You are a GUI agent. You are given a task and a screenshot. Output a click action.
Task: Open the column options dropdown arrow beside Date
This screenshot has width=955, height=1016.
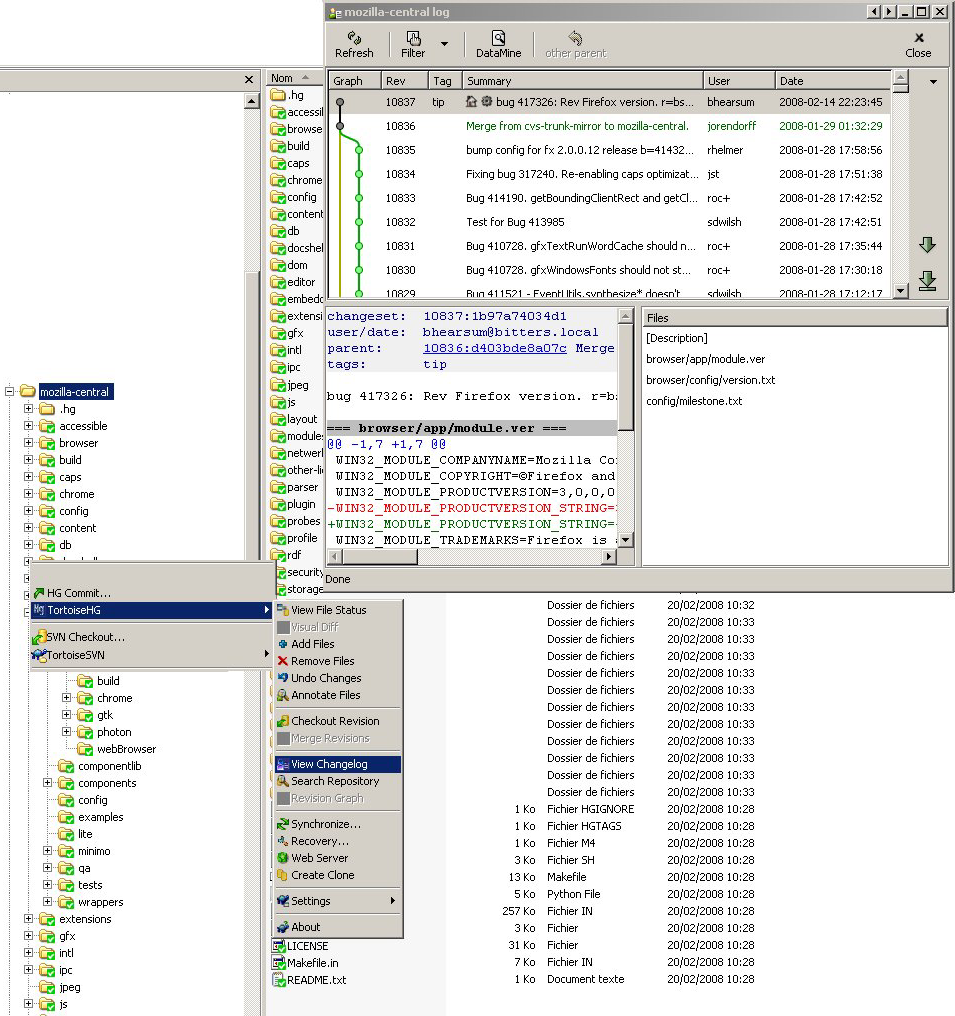[x=934, y=82]
